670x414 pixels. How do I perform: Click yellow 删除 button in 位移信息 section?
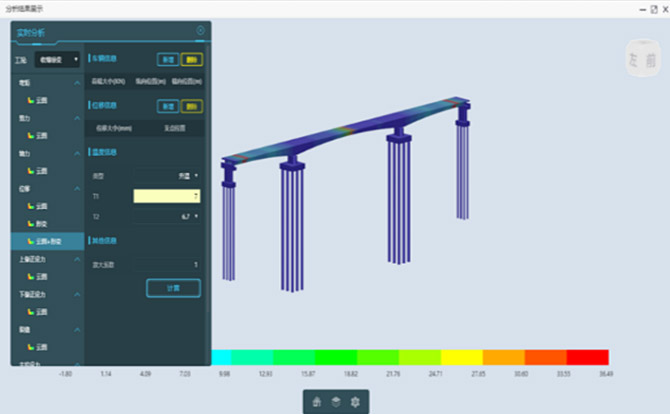(x=191, y=106)
